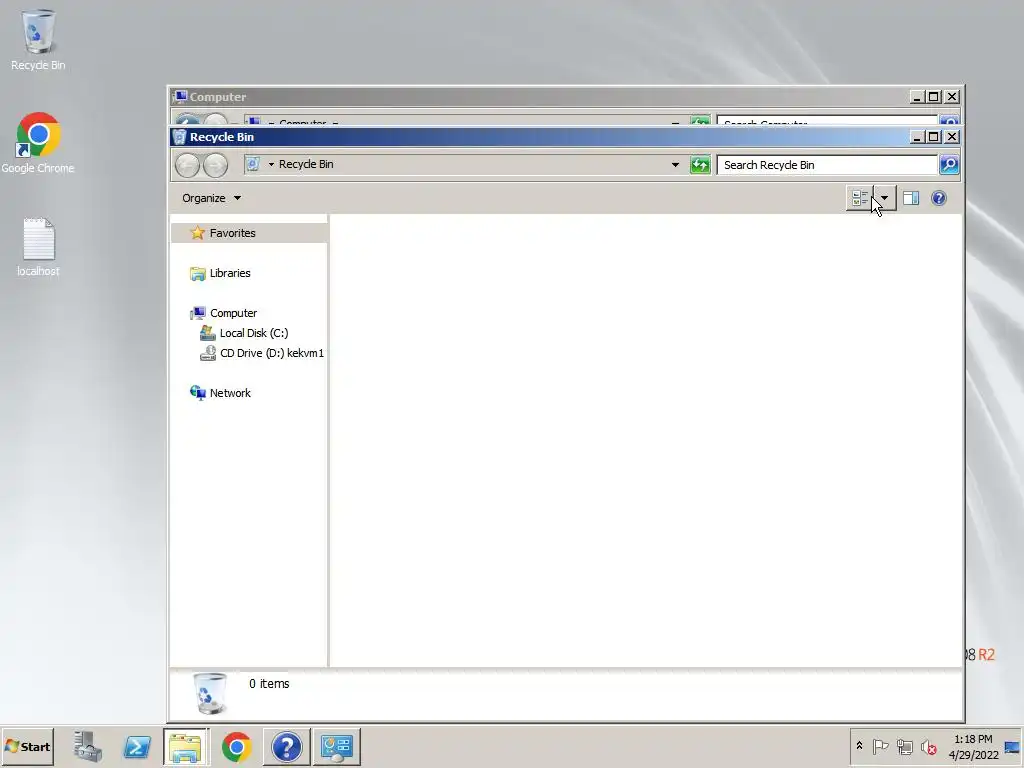
Task: Open the Recycle Bin desktop icon
Action: (38, 39)
